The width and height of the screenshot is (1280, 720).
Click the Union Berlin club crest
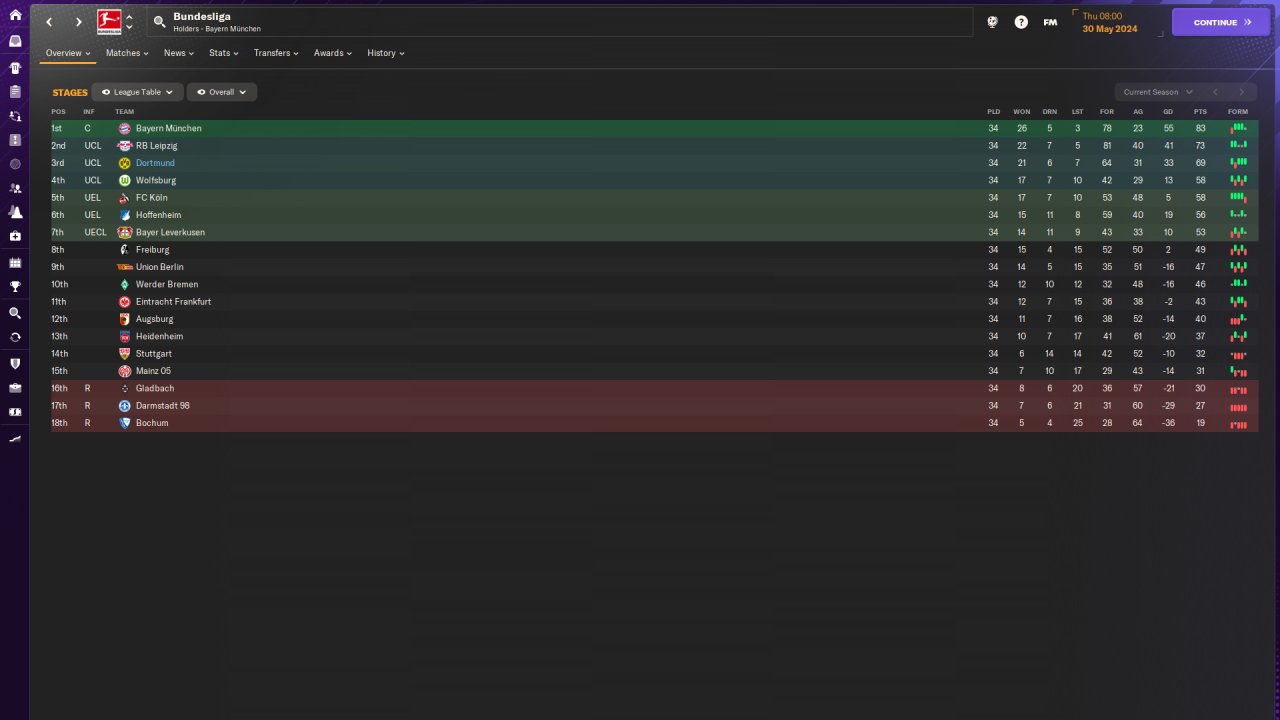124,267
